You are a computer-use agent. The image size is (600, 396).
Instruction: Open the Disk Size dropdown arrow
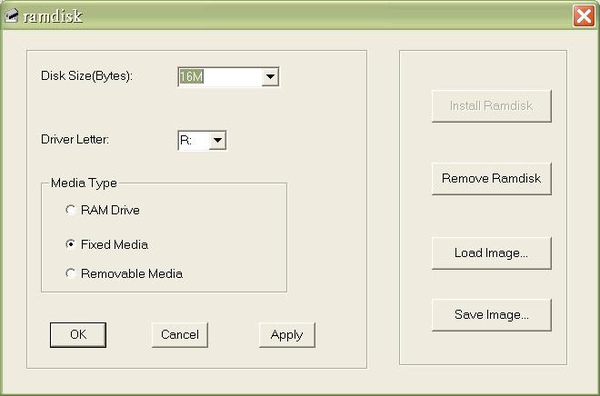coord(270,77)
